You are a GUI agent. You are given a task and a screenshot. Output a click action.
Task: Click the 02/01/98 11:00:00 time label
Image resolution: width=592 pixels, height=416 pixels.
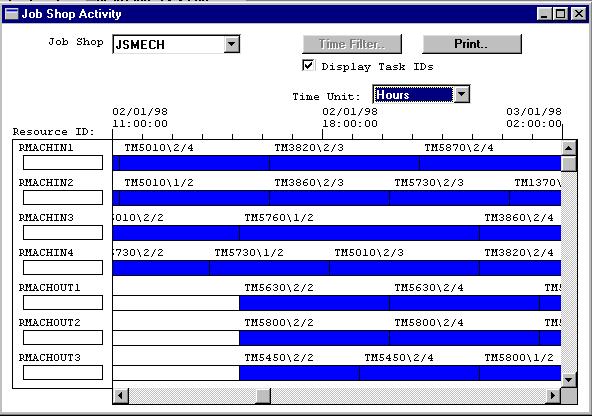[140, 117]
